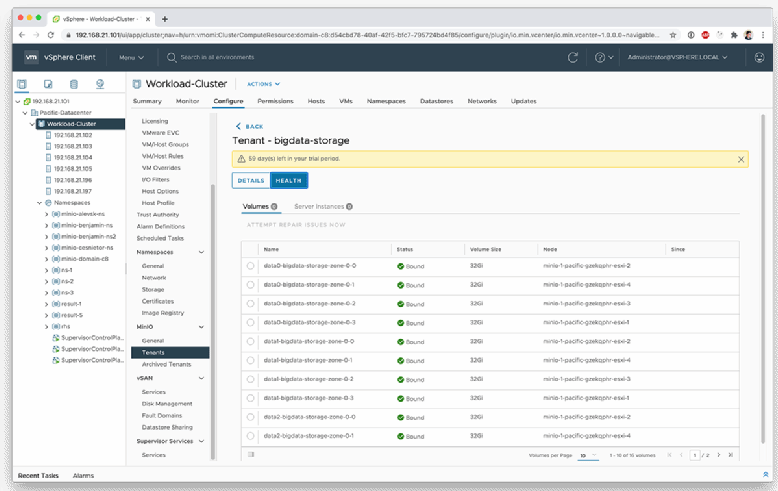Select radio for data0-bigdata-storage-zone-0-0

point(250,266)
